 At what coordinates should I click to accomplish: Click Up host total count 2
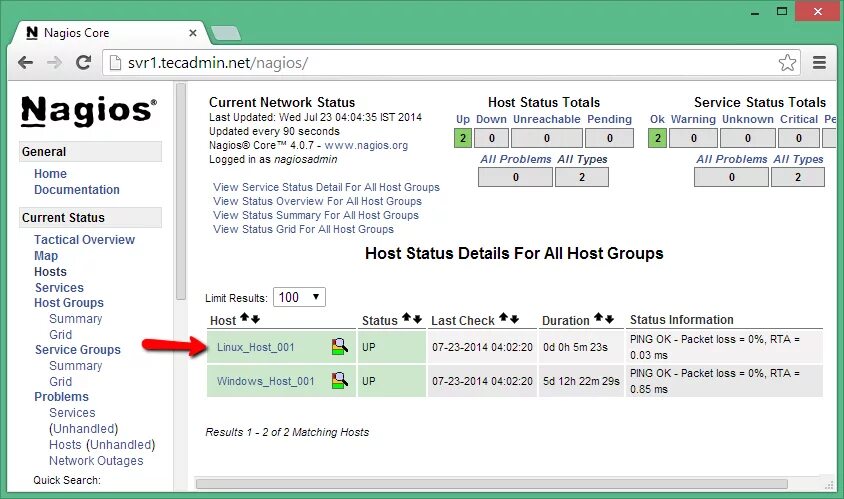tap(463, 138)
